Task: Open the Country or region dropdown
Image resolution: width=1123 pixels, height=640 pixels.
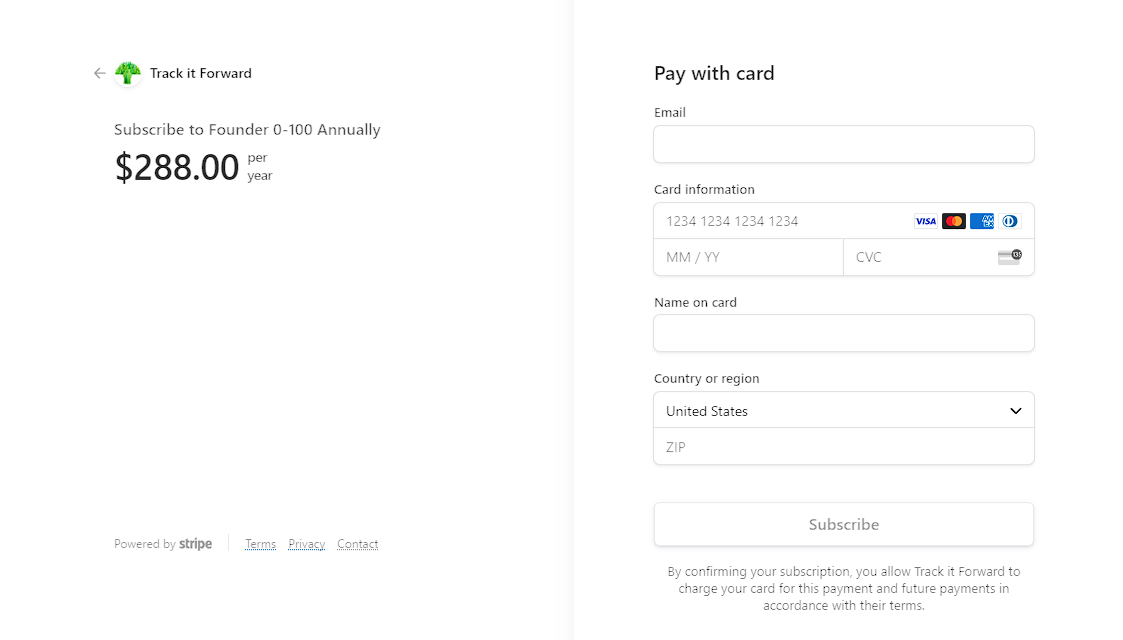Action: pos(830,411)
